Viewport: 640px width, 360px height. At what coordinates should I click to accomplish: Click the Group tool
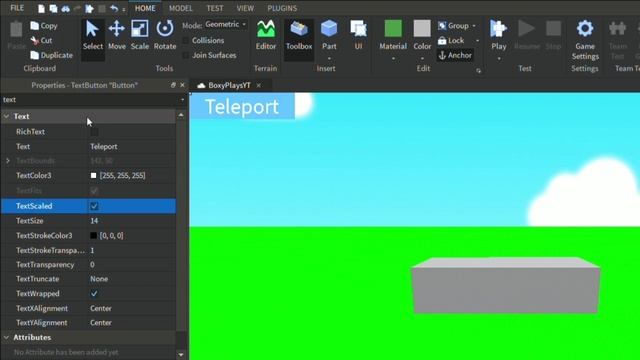coord(453,26)
